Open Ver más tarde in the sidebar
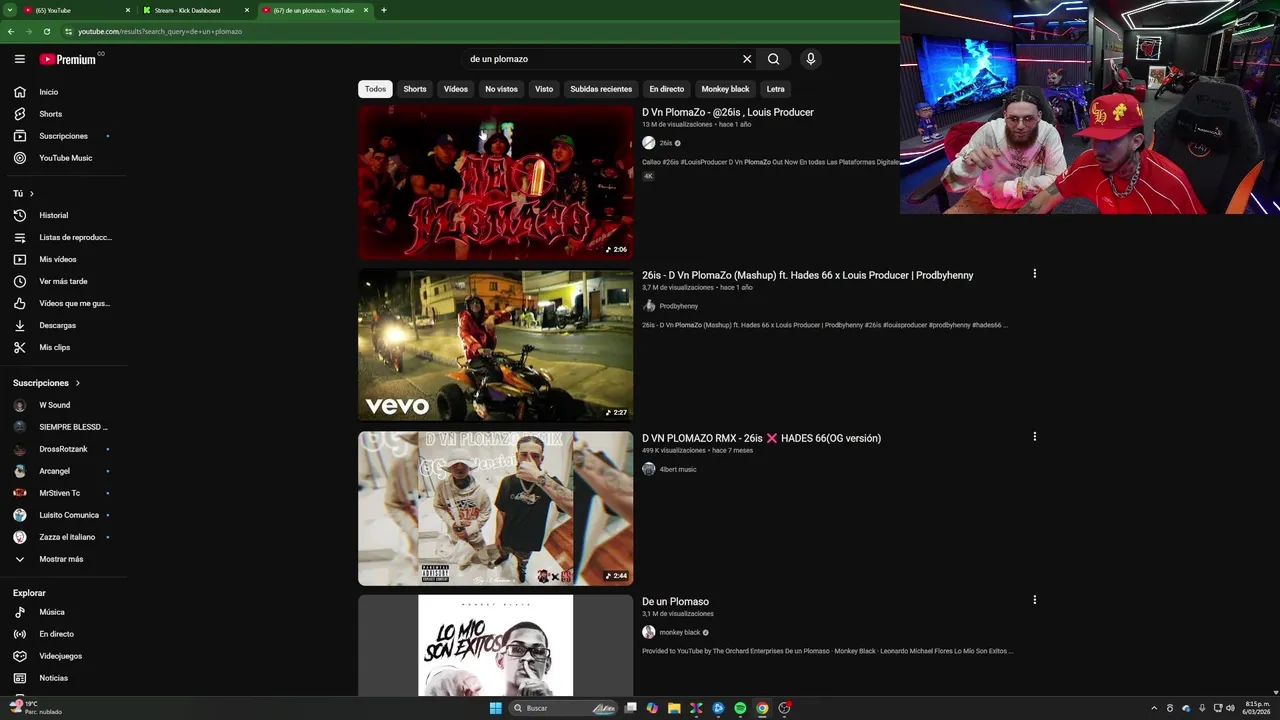Image resolution: width=1280 pixels, height=720 pixels. [x=64, y=281]
